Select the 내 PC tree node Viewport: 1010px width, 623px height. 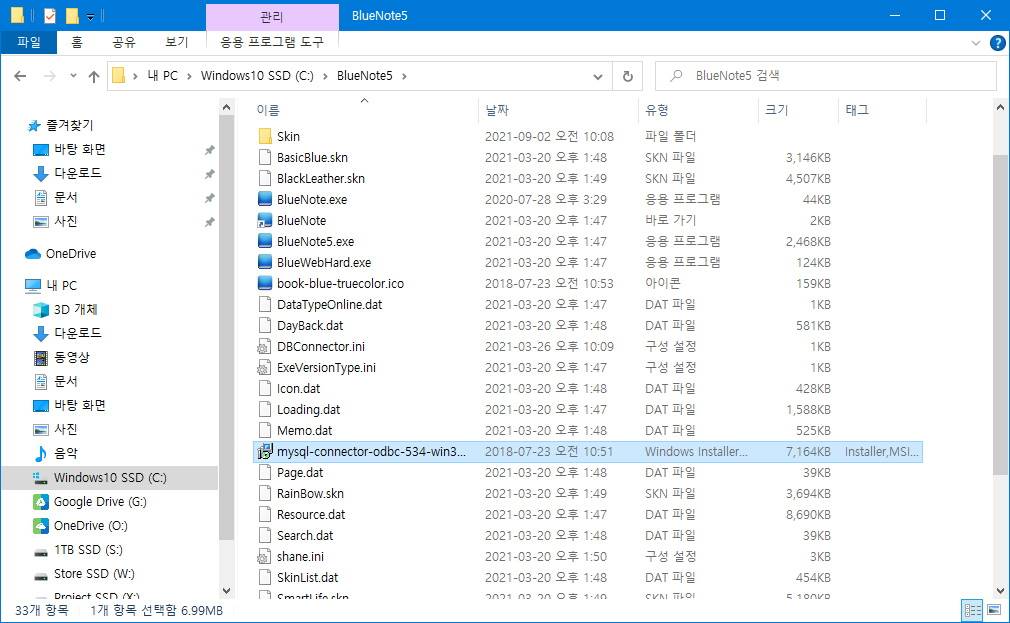[x=51, y=285]
